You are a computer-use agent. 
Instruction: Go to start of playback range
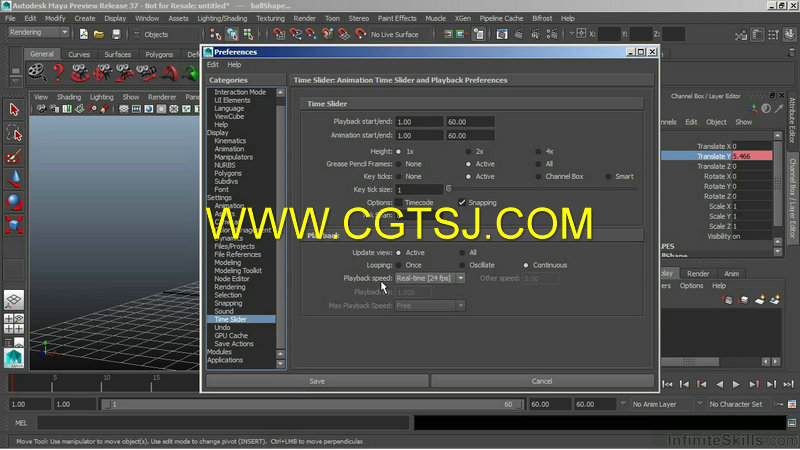pyautogui.click(x=667, y=384)
